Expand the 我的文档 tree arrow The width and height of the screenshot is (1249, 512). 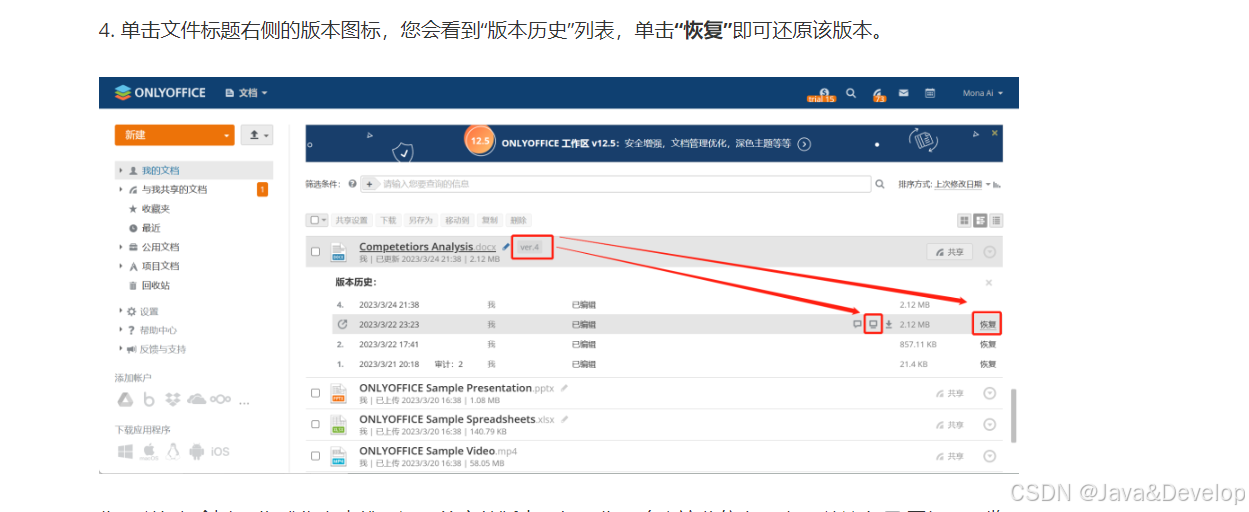coord(121,170)
